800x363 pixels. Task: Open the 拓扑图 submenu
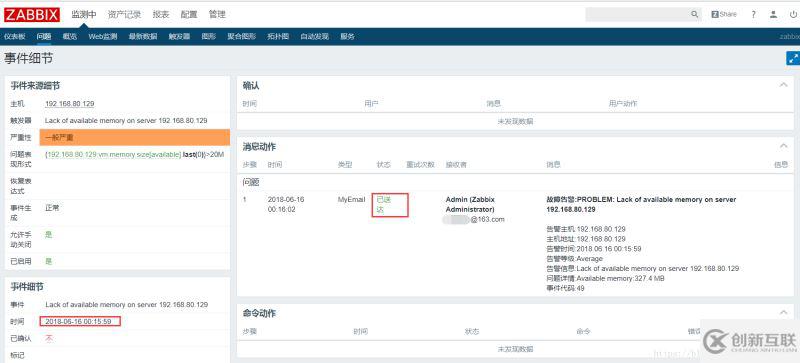tap(278, 36)
